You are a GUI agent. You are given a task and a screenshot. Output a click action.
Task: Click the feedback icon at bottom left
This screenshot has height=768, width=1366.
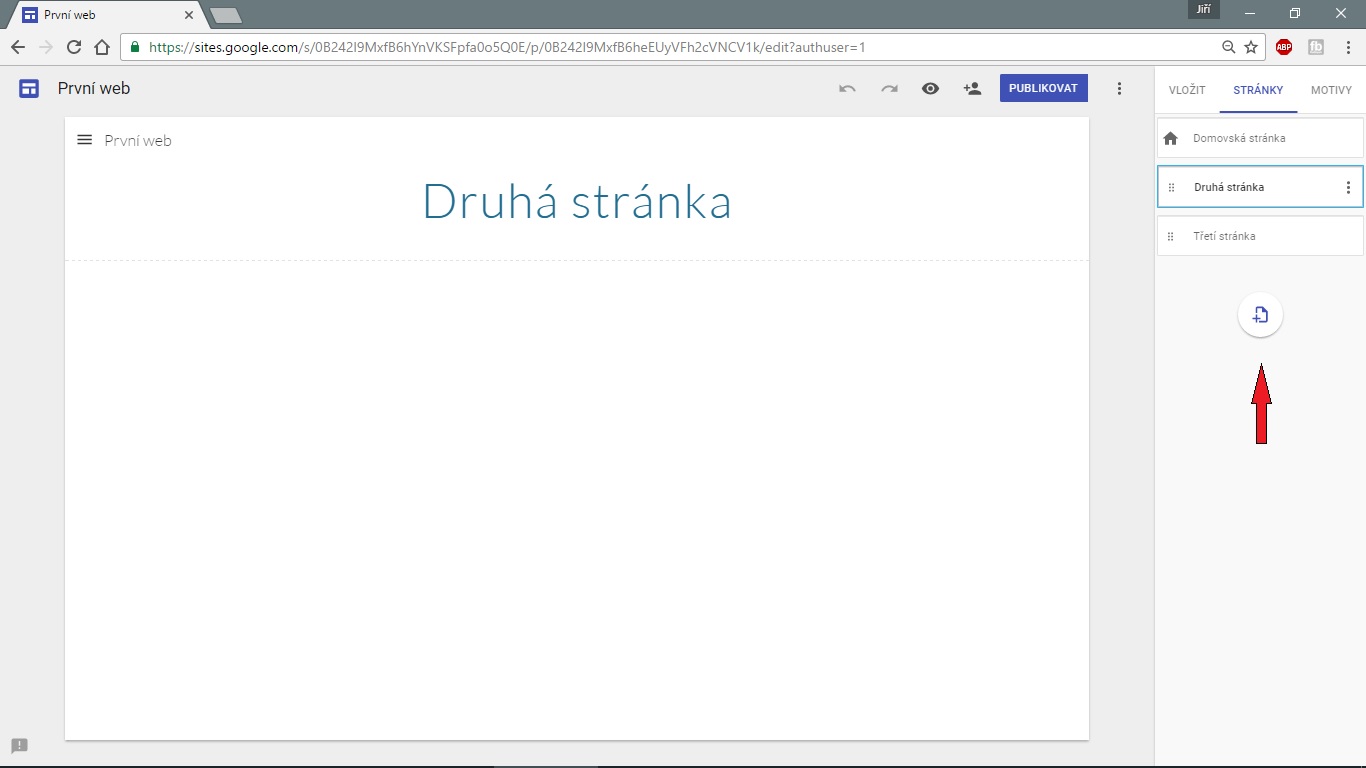pyautogui.click(x=19, y=746)
